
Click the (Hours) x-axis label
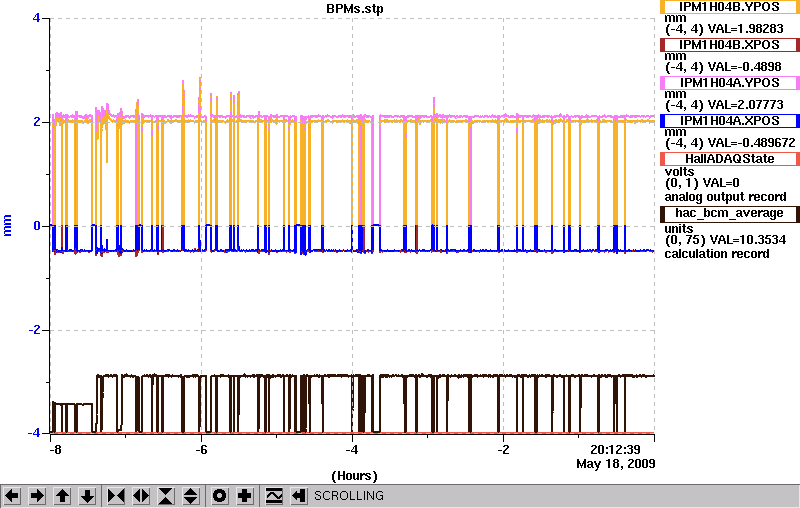pos(354,476)
